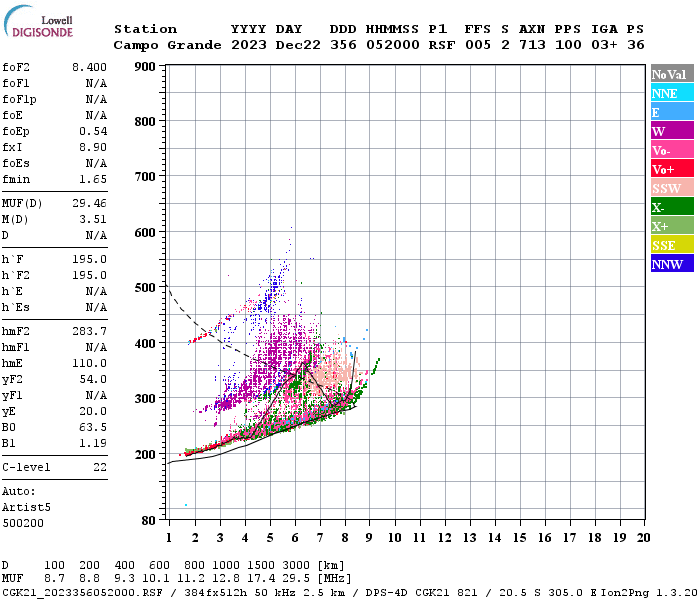Click the MUF(D) value 29.46
This screenshot has width=700, height=600.
pos(89,204)
